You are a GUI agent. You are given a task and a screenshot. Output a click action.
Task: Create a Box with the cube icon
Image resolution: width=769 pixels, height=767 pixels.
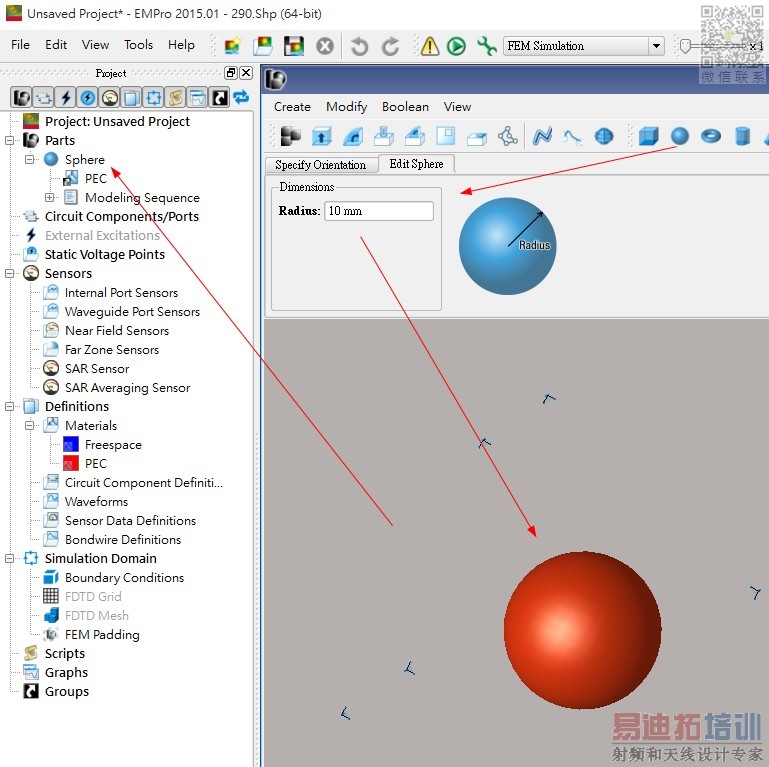coord(648,136)
